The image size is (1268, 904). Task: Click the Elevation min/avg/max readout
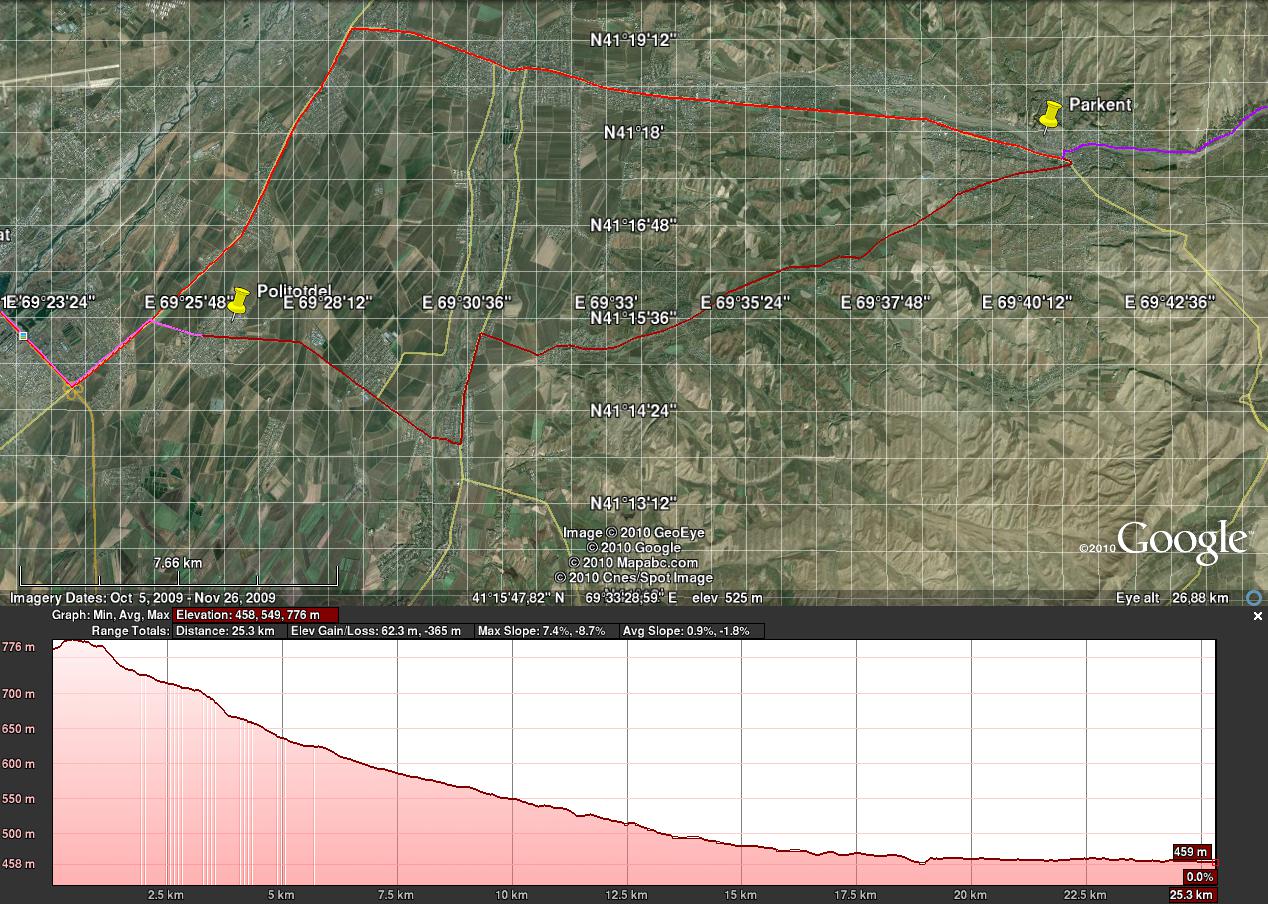tap(255, 615)
